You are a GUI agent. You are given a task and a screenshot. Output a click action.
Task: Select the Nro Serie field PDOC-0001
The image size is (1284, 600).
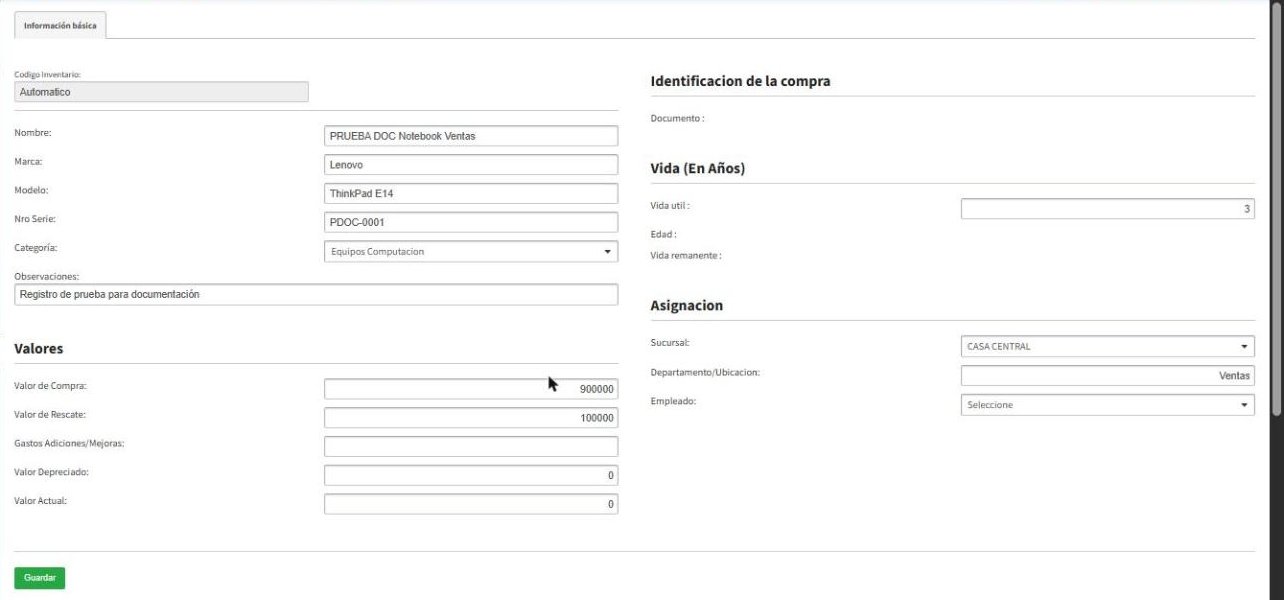pyautogui.click(x=471, y=223)
